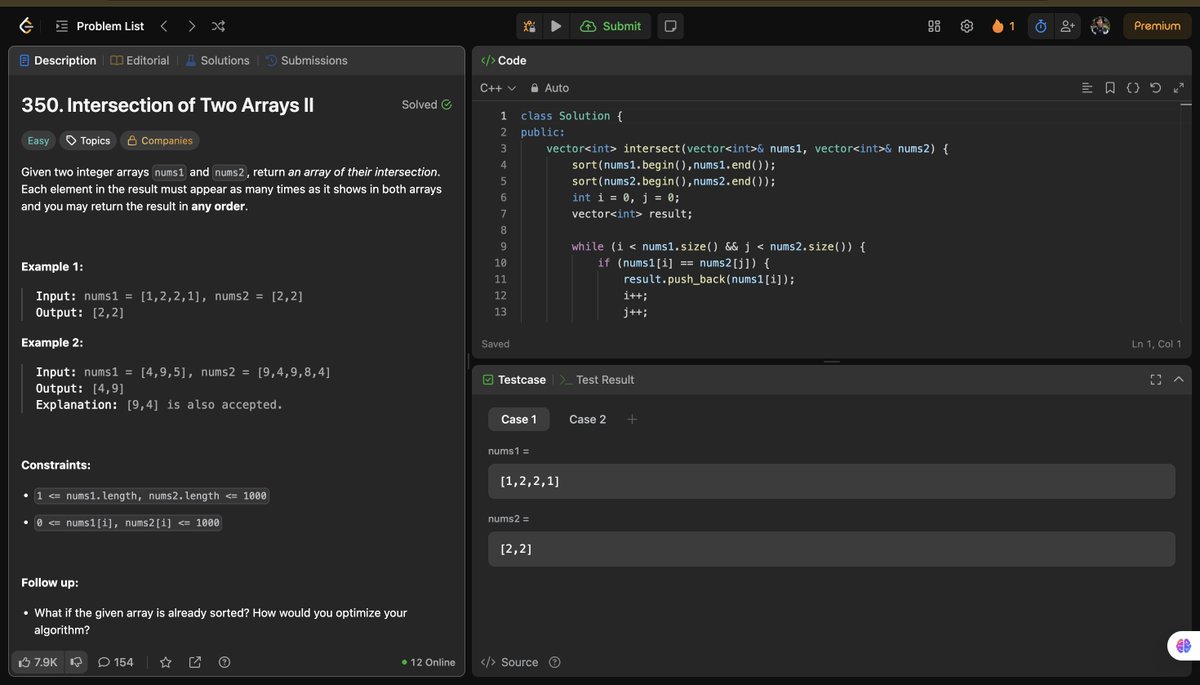Open the C++ language dropdown
The height and width of the screenshot is (685, 1200).
click(x=498, y=88)
